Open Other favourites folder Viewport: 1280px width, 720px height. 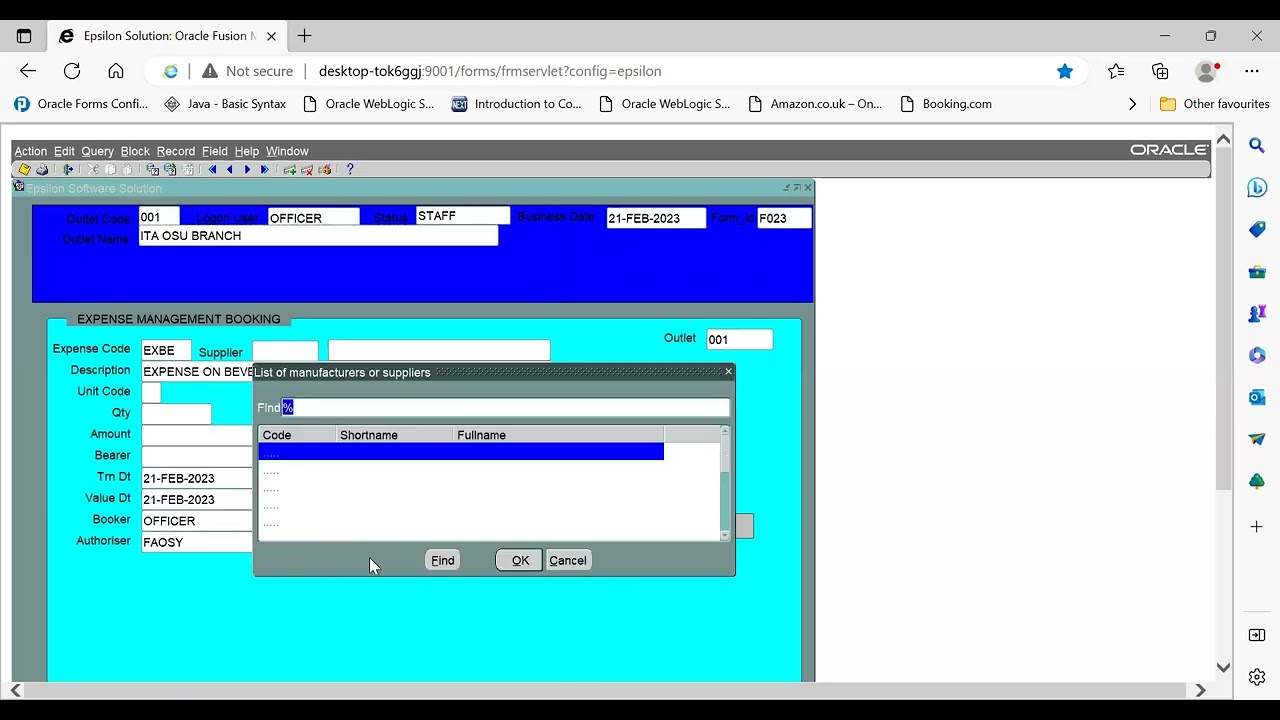(x=1214, y=104)
